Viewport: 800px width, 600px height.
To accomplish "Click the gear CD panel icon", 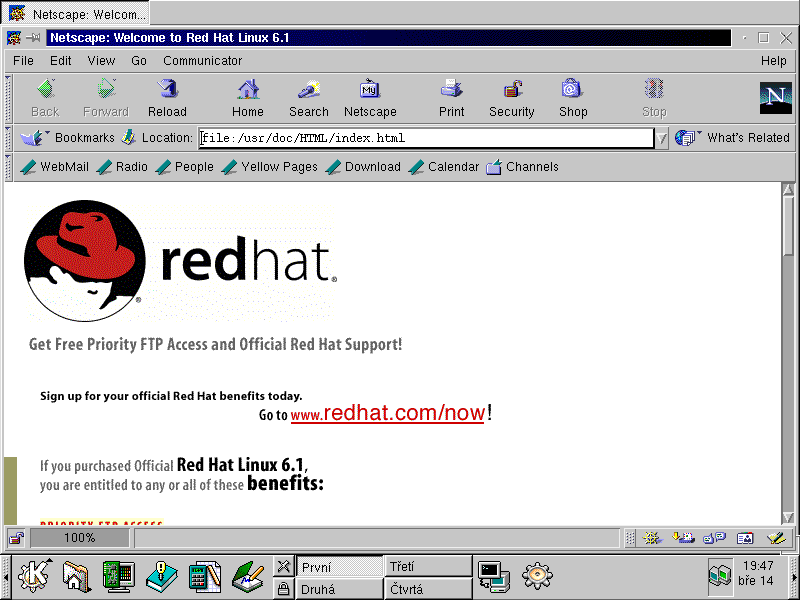I will click(537, 576).
